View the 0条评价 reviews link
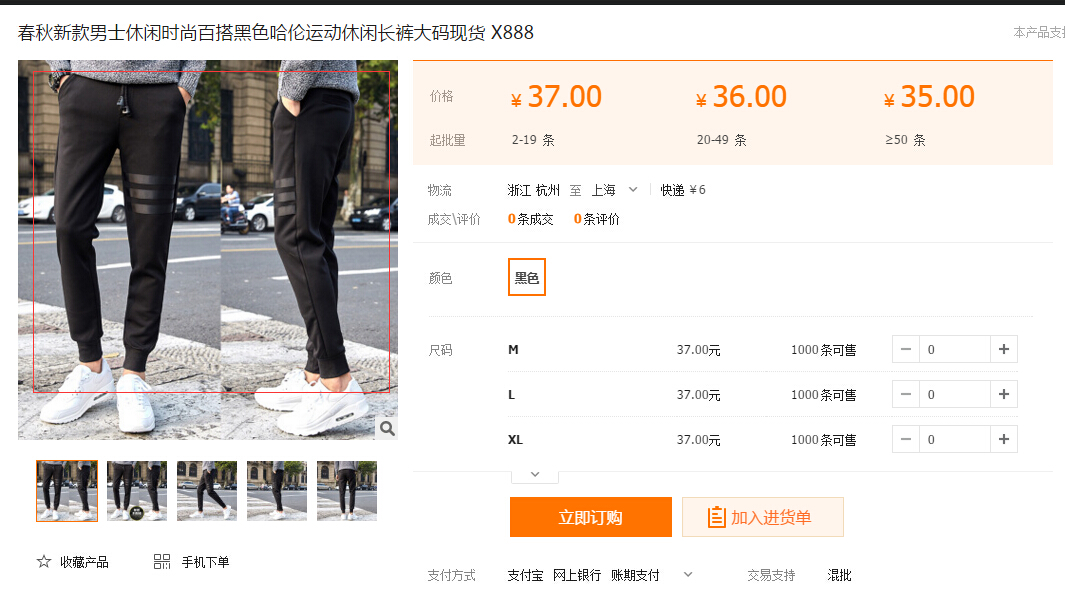The image size is (1065, 607). pos(596,219)
